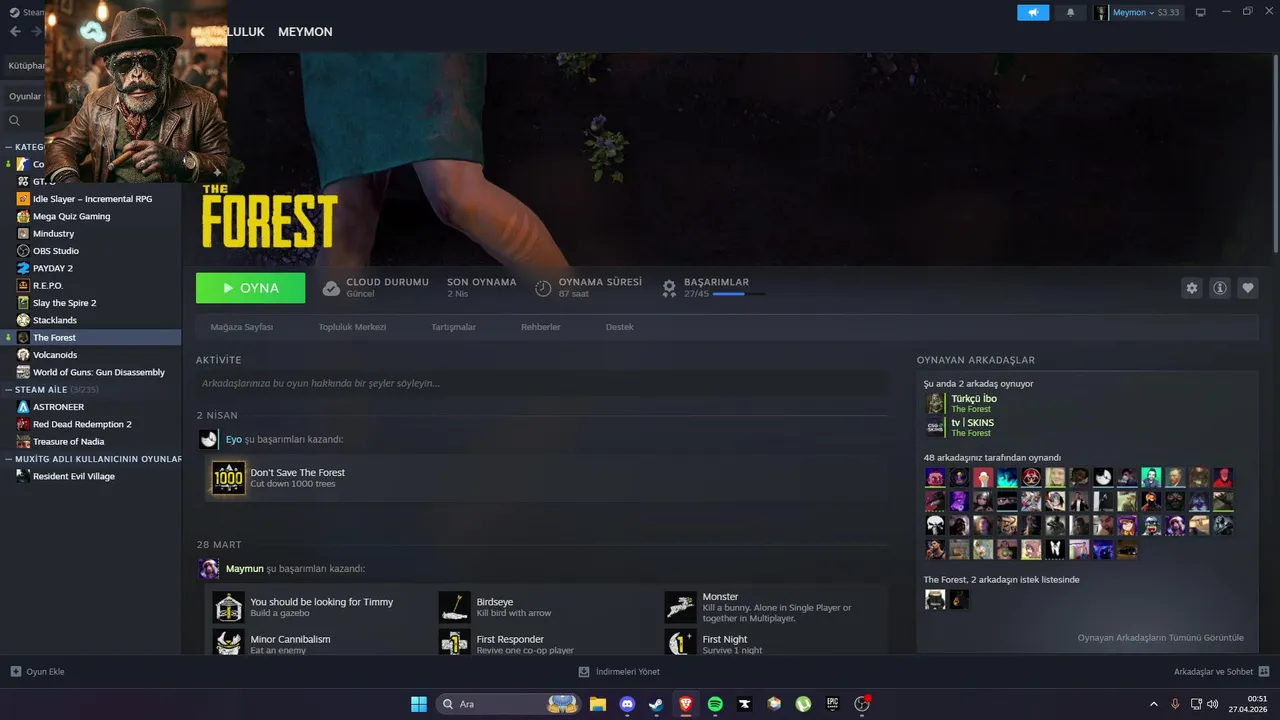Open Spotify from the taskbar

(715, 704)
